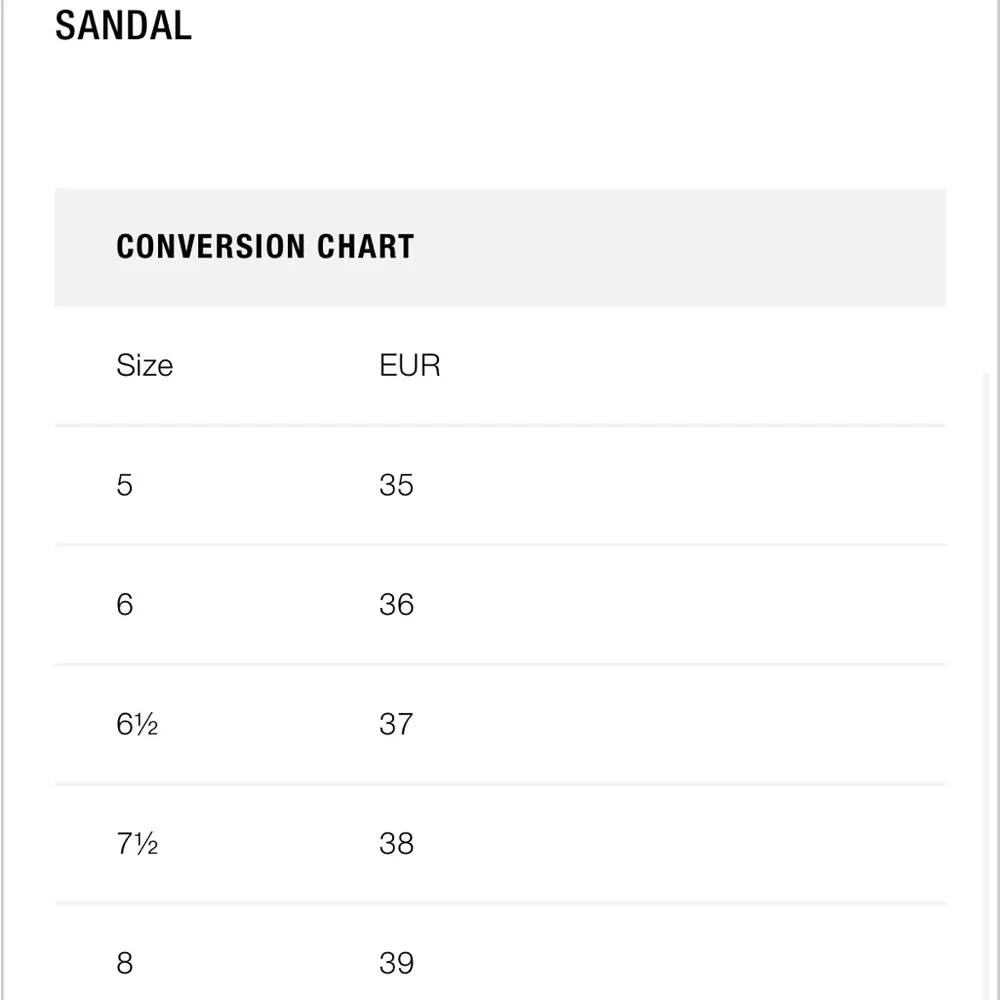
Task: Select the size 6½ row cell
Action: pyautogui.click(x=136, y=724)
